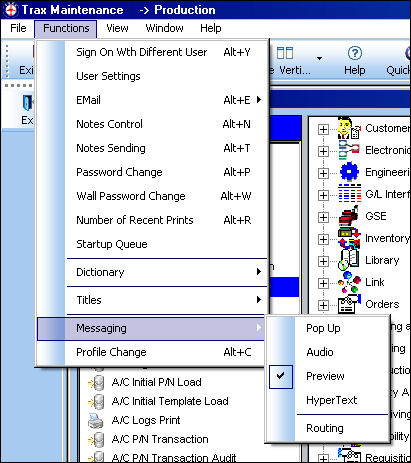Expand the Inventory tree node
The image size is (411, 463).
click(x=323, y=239)
